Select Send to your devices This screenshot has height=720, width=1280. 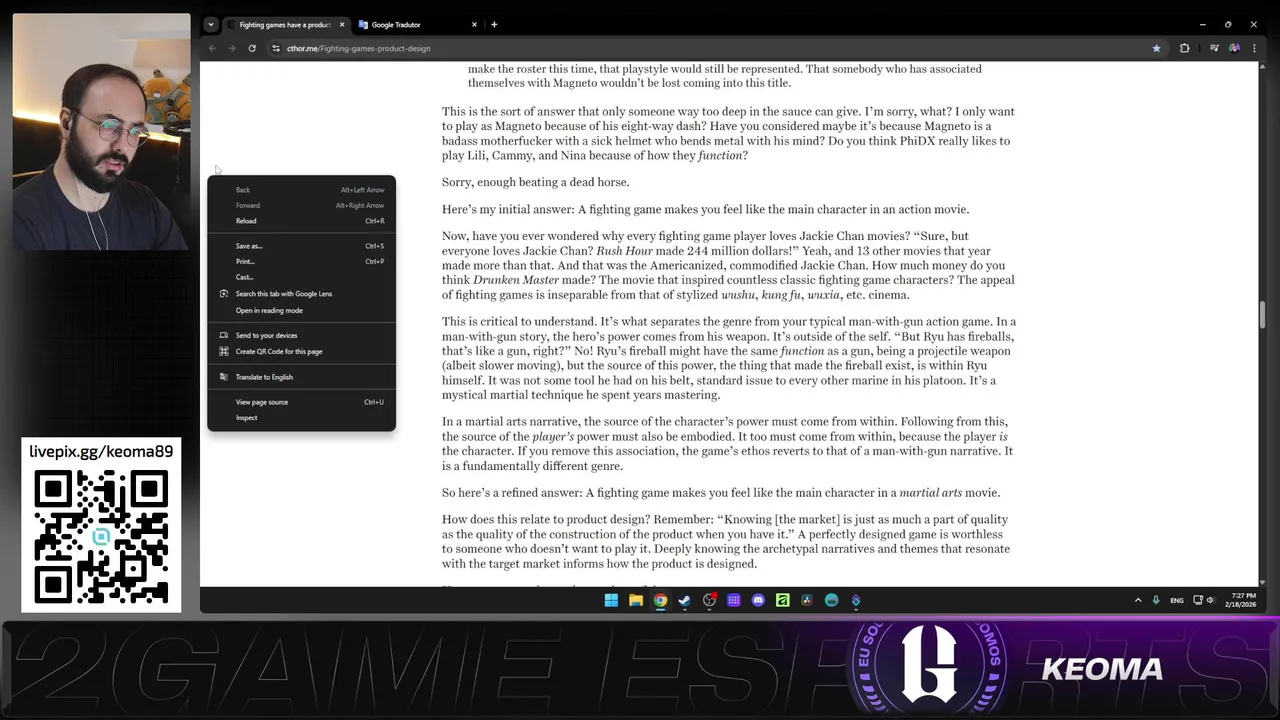click(x=301, y=335)
